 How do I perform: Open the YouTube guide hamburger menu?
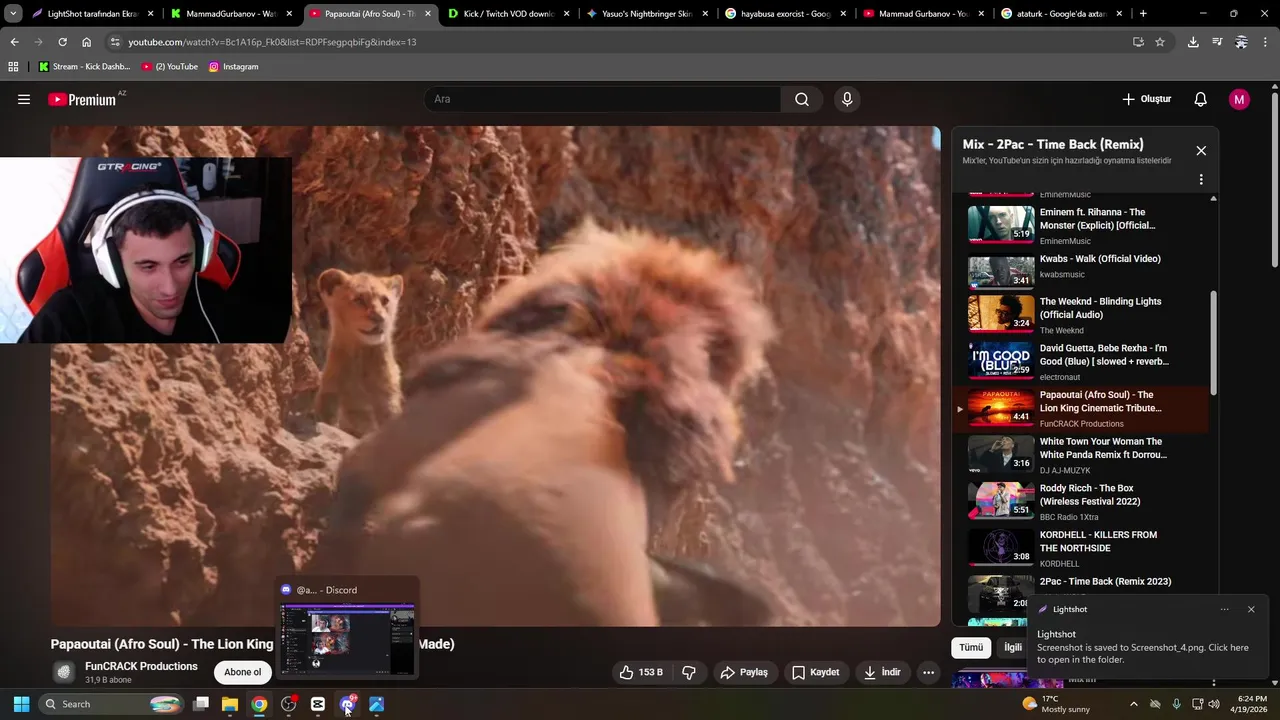tap(24, 99)
